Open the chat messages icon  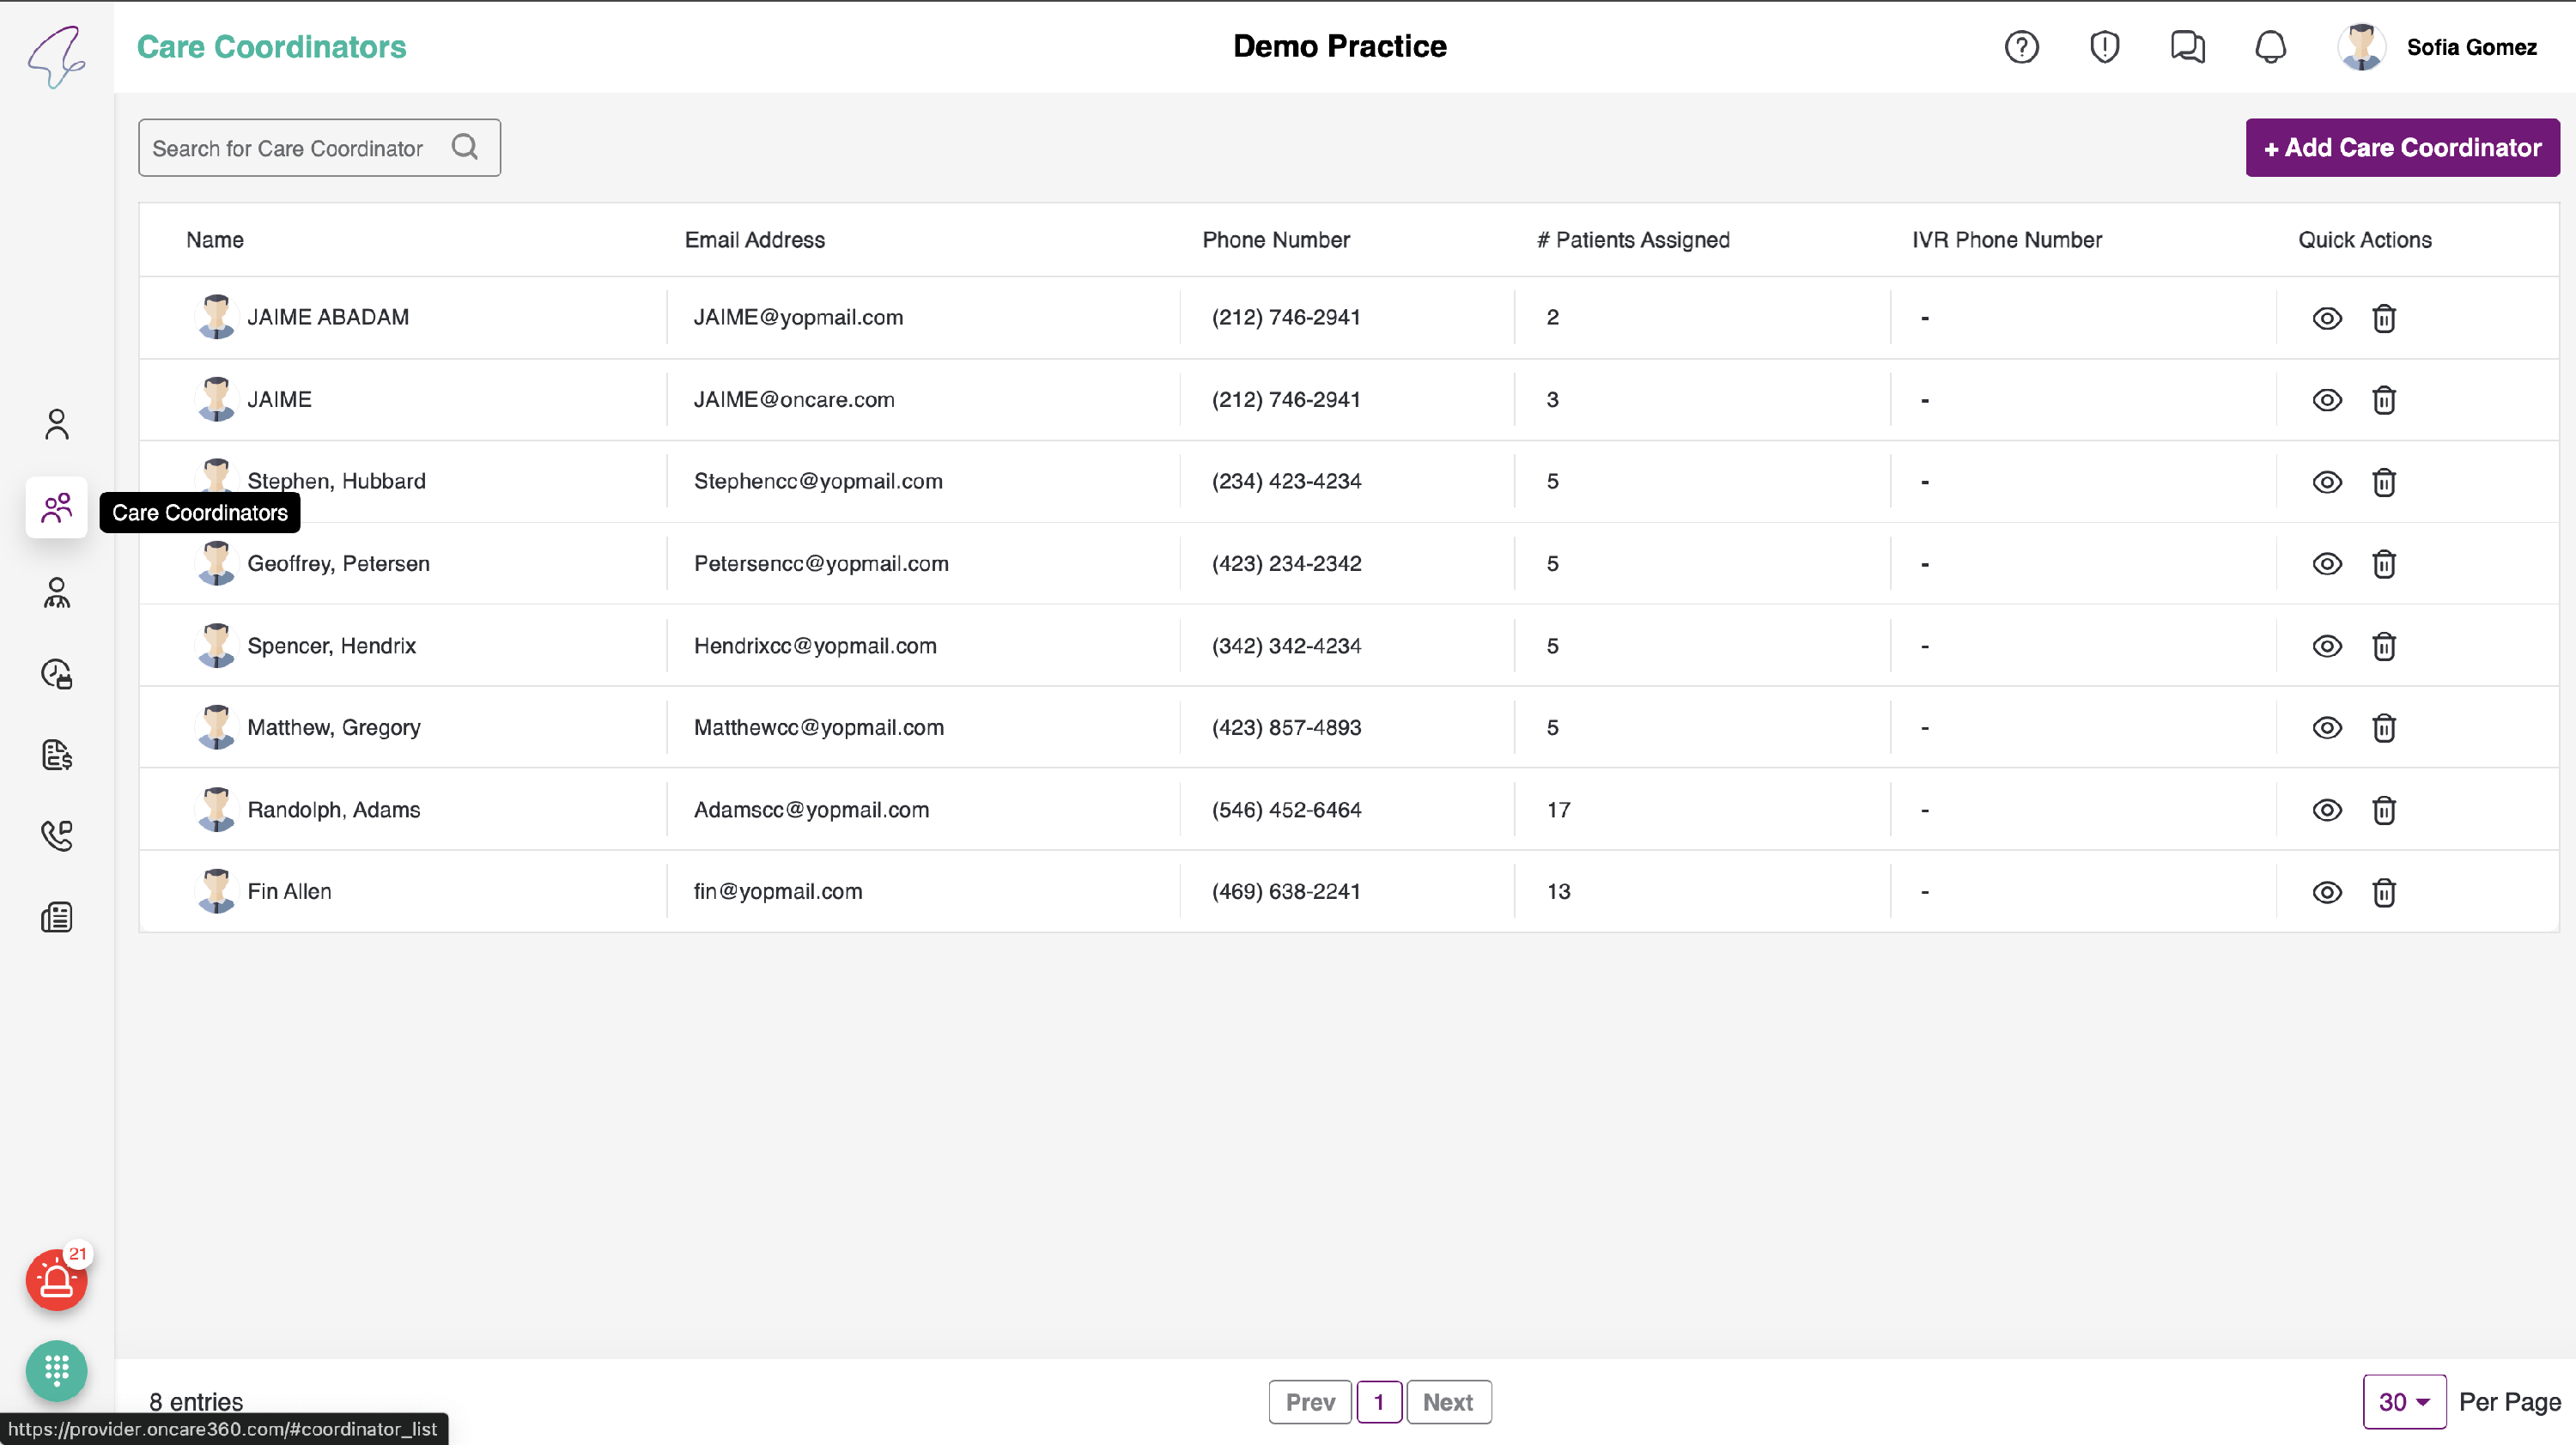coord(2187,47)
